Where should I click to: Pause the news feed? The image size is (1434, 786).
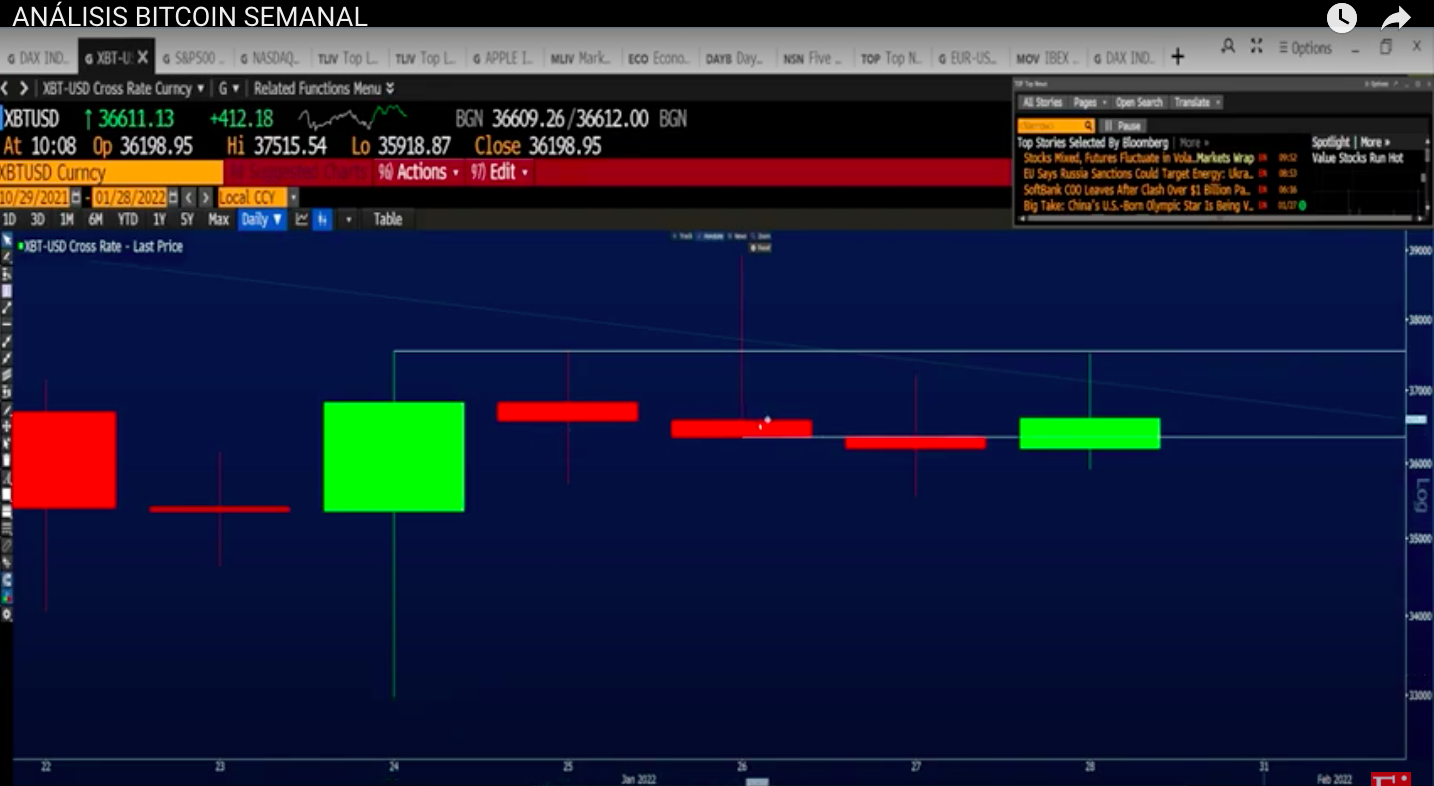1124,126
